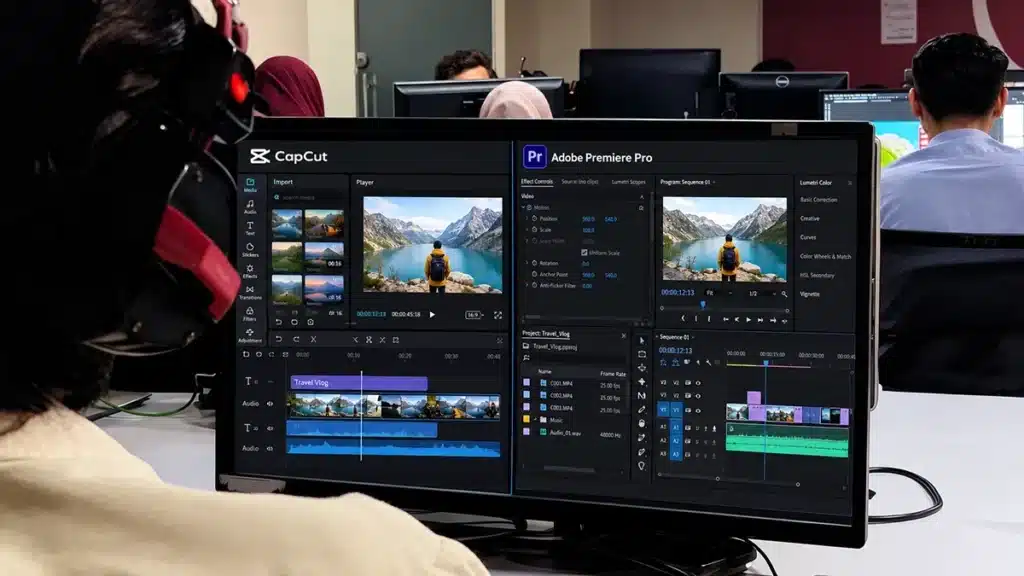Select the Text tool in CapCut sidebar
1024x576 pixels.
pyautogui.click(x=250, y=229)
